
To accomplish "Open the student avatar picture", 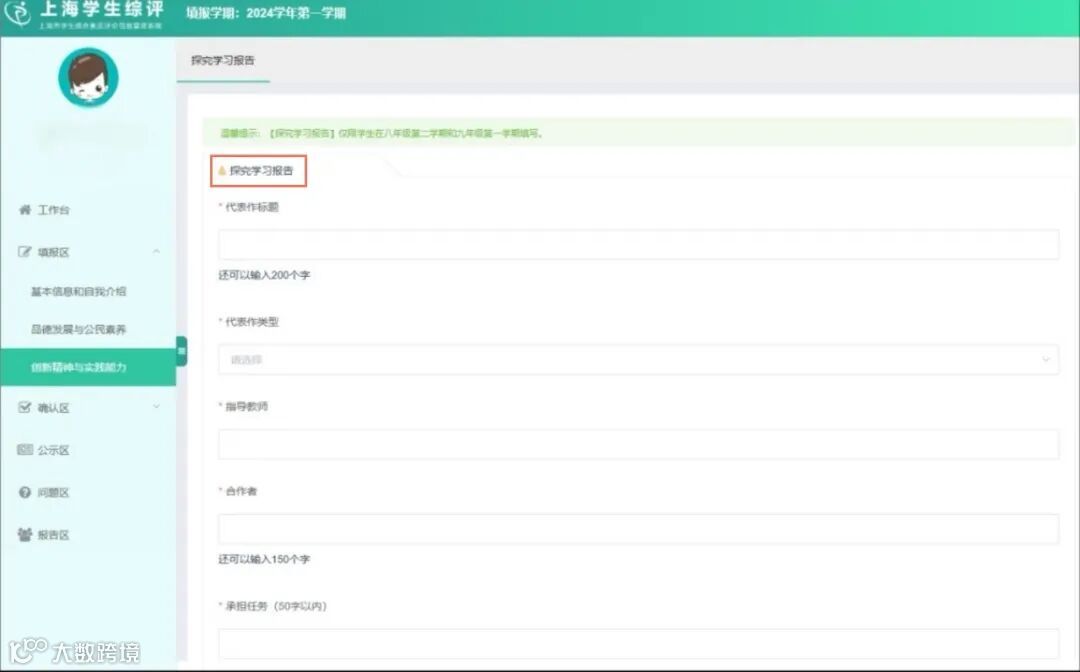I will [x=88, y=77].
